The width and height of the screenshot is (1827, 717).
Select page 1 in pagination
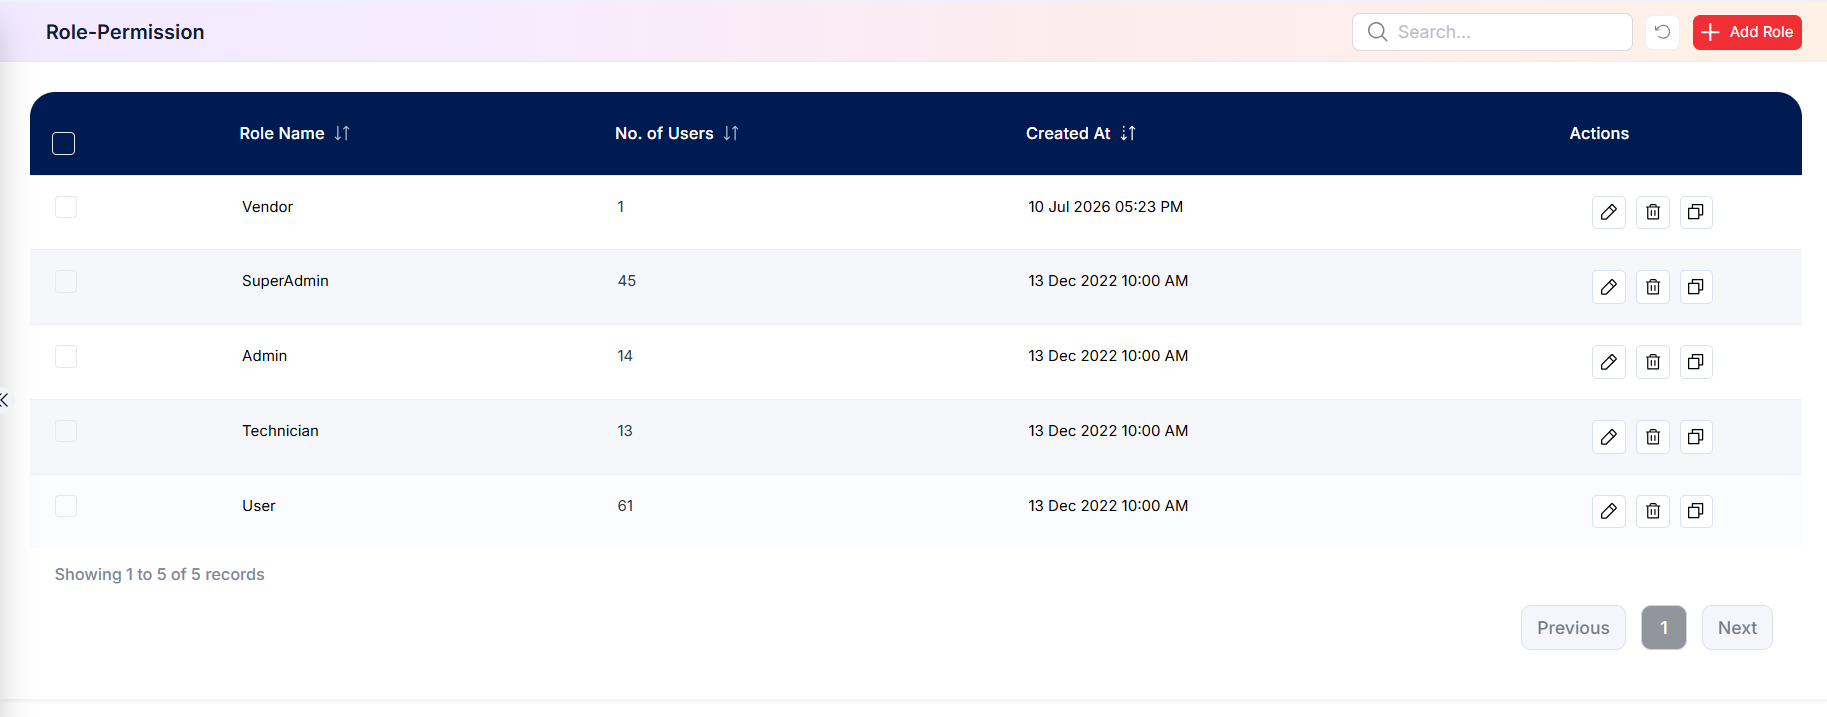pyautogui.click(x=1664, y=628)
